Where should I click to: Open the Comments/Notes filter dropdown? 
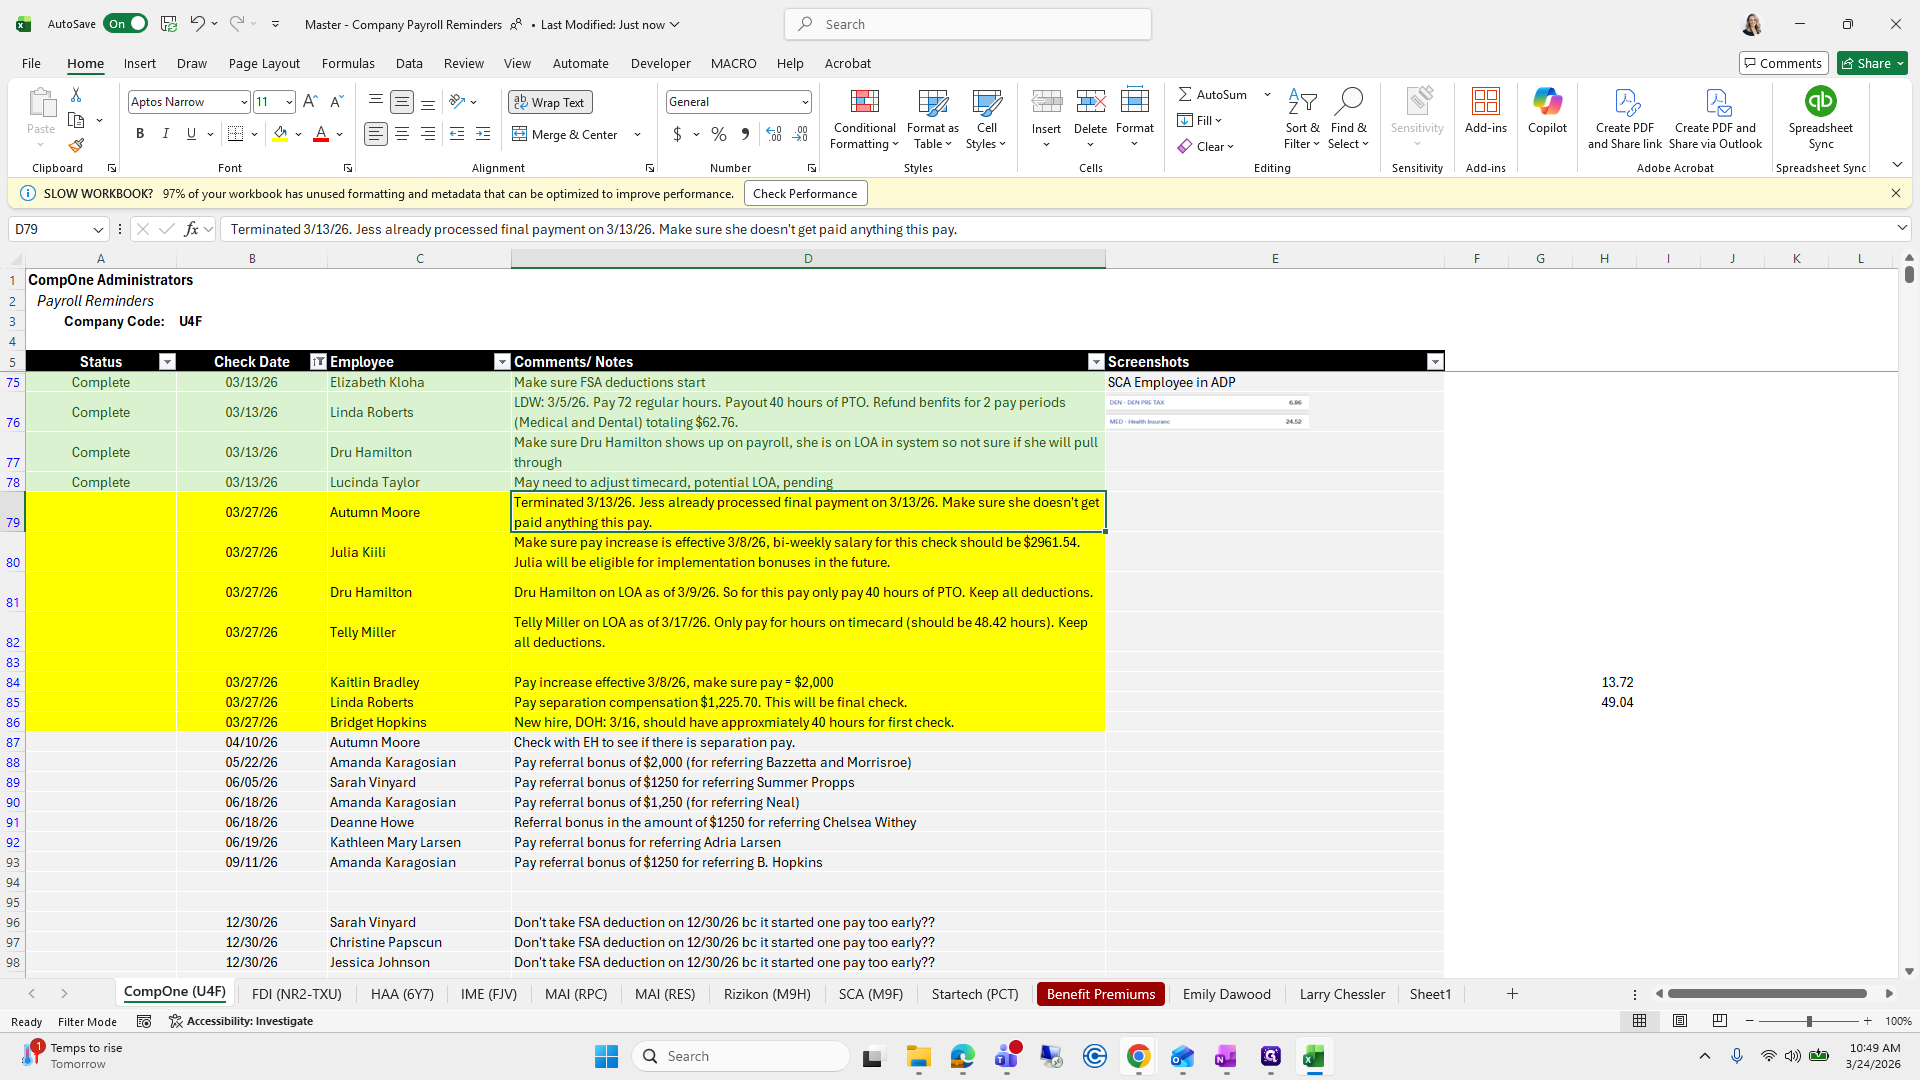click(1096, 362)
